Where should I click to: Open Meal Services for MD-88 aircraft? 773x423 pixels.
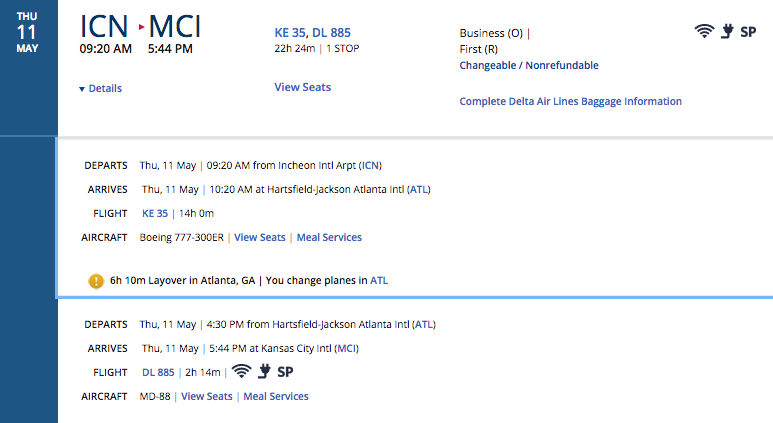pyautogui.click(x=276, y=396)
